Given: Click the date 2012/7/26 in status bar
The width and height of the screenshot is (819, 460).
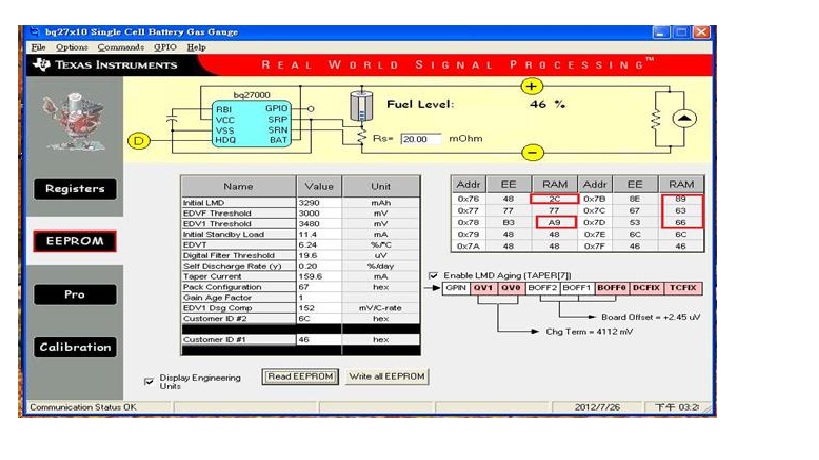Looking at the screenshot, I should click(598, 407).
